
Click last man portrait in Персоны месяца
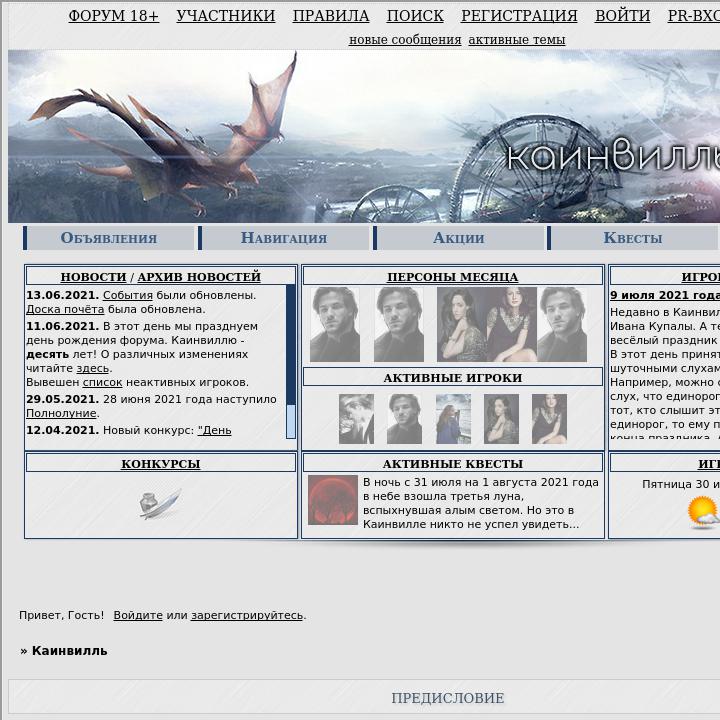pos(562,324)
